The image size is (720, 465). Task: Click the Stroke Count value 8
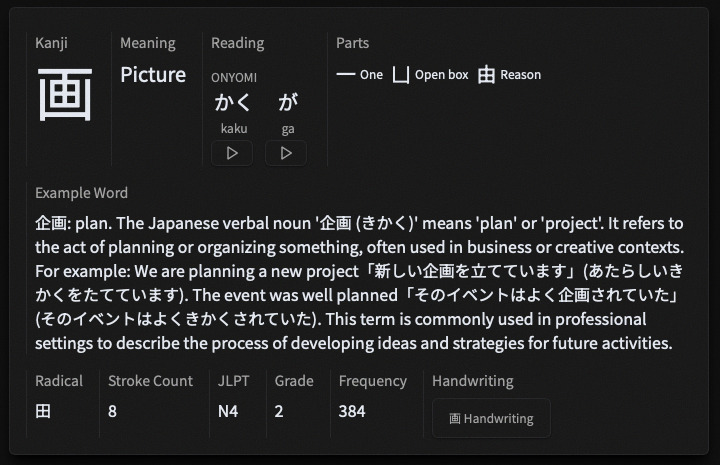coord(113,411)
